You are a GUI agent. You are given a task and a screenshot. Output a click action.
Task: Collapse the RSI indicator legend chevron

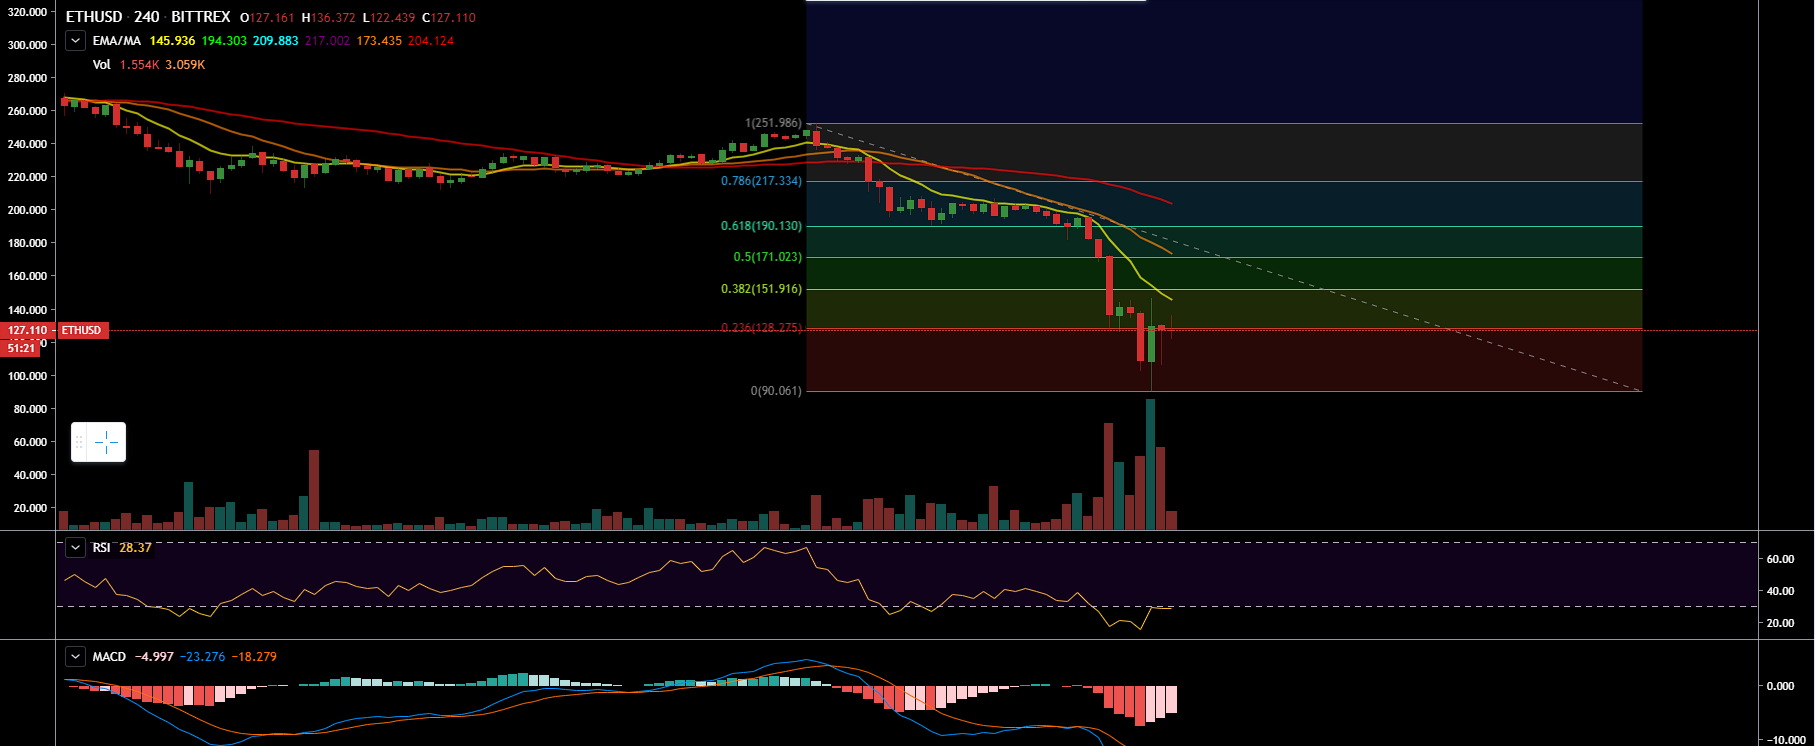75,548
